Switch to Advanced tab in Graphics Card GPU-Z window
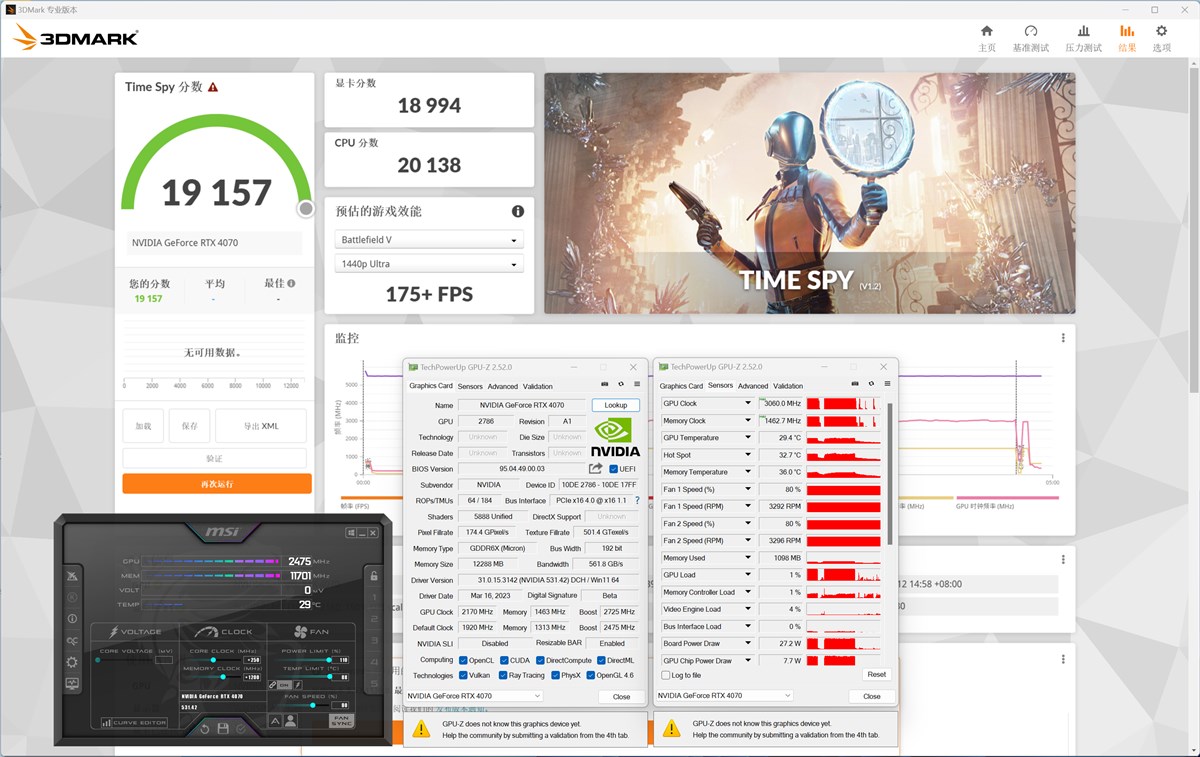Image resolution: width=1200 pixels, height=757 pixels. (x=503, y=386)
